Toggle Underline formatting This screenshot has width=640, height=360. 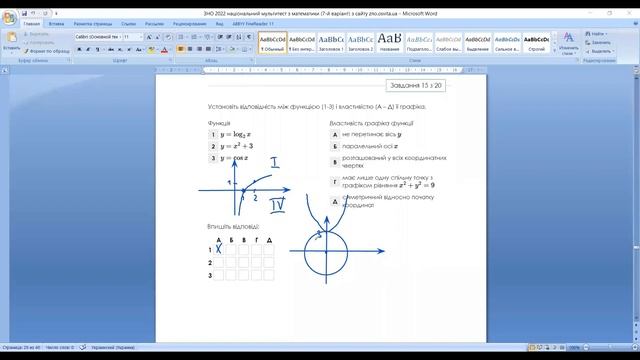tap(97, 49)
